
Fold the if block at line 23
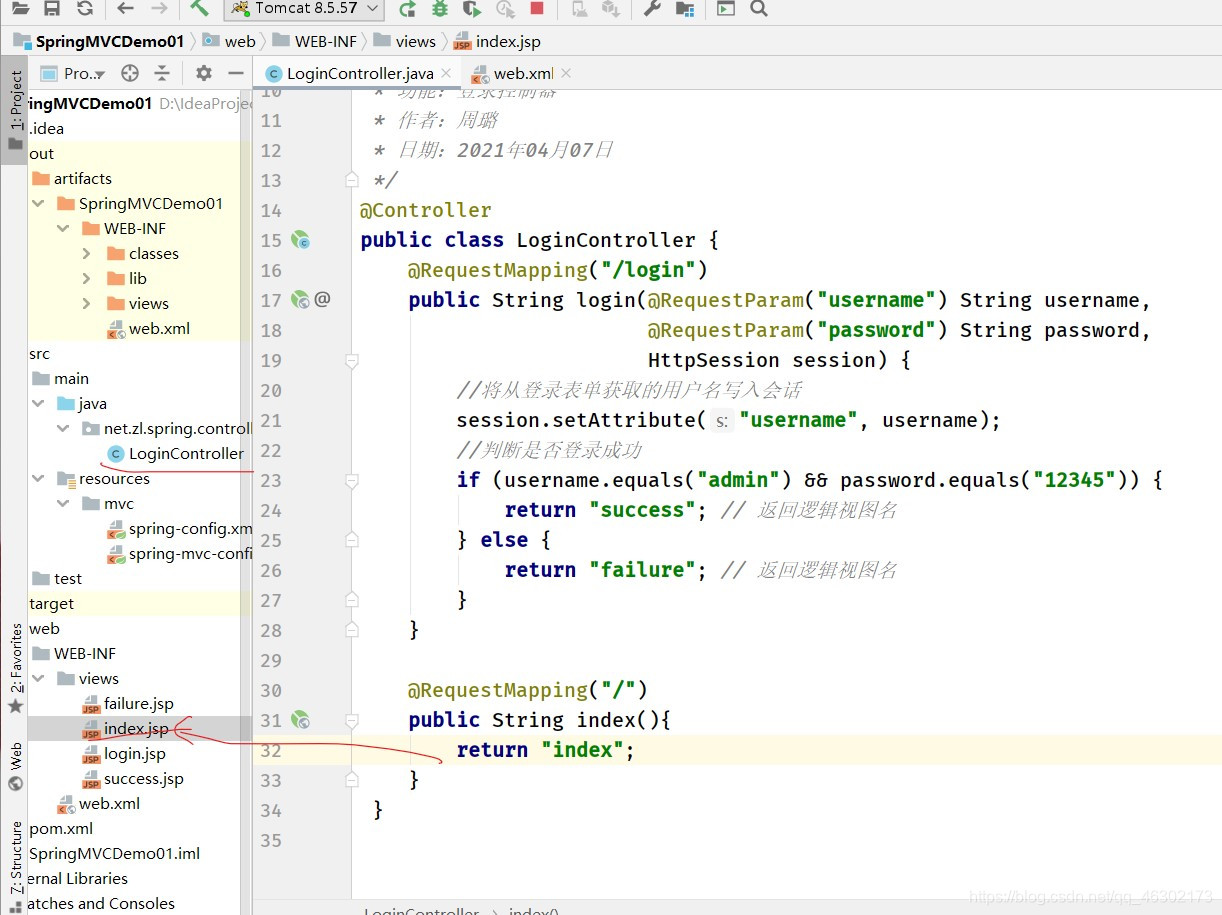(x=351, y=480)
